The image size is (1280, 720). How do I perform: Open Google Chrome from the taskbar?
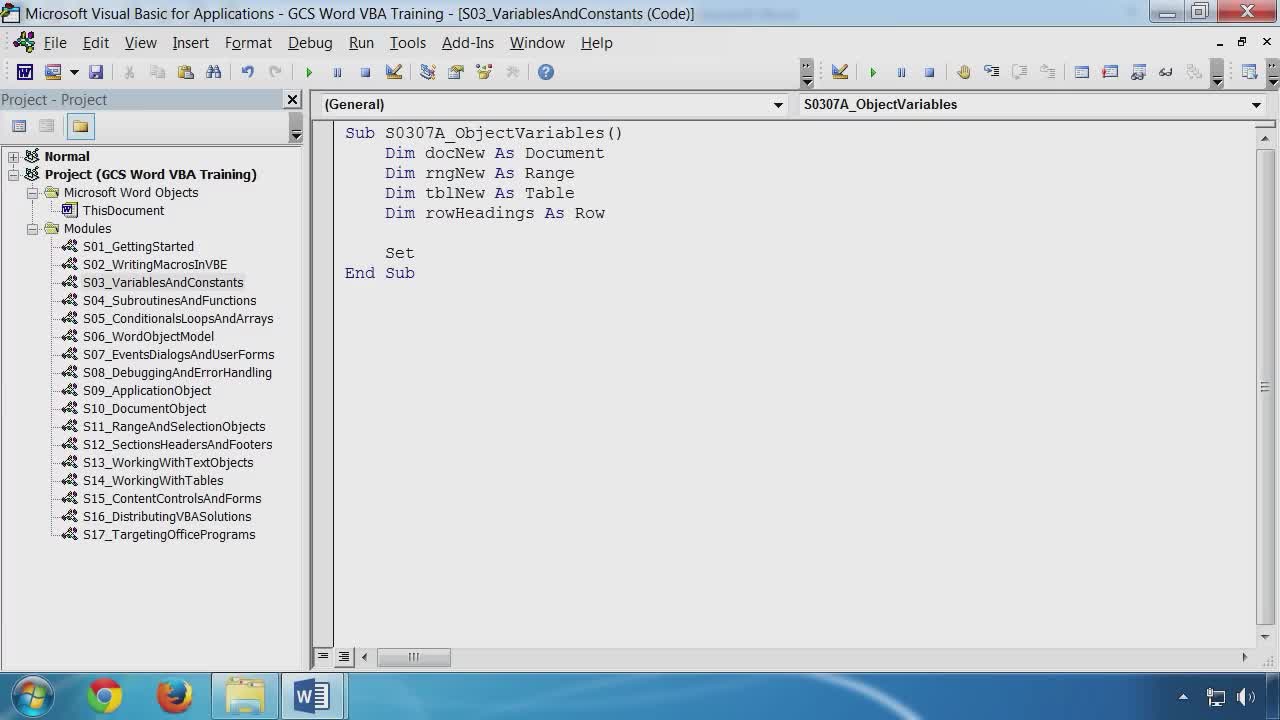[x=104, y=696]
